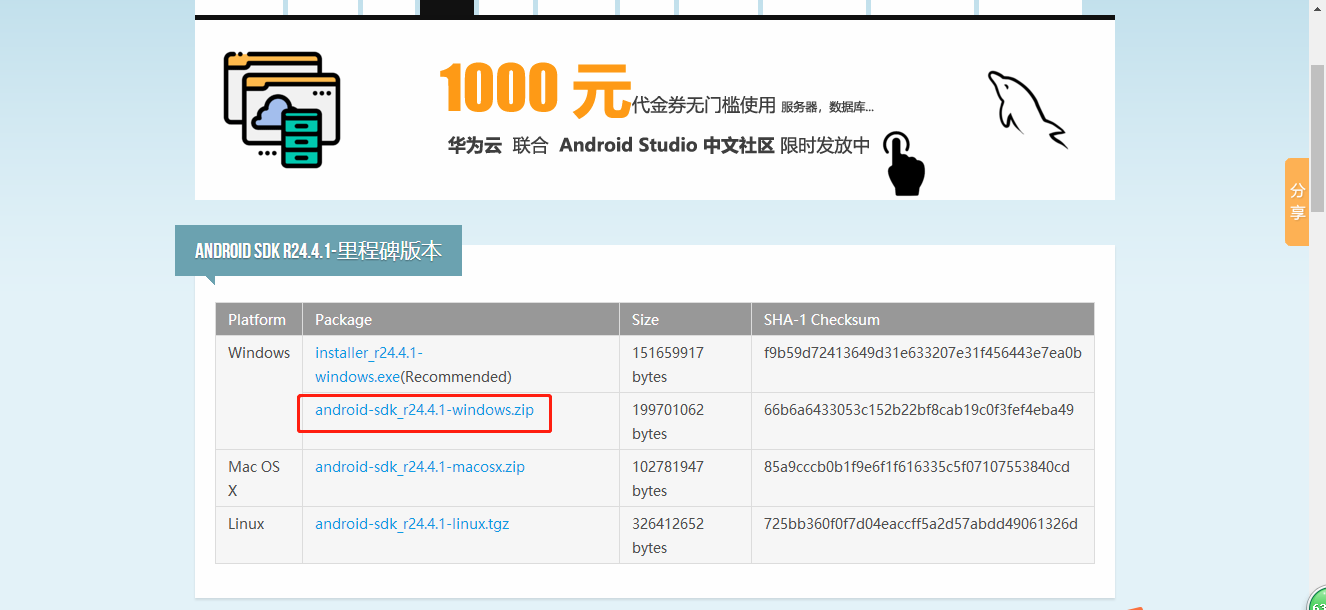The width and height of the screenshot is (1326, 610).
Task: Select size value 151659917 bytes
Action: [668, 365]
